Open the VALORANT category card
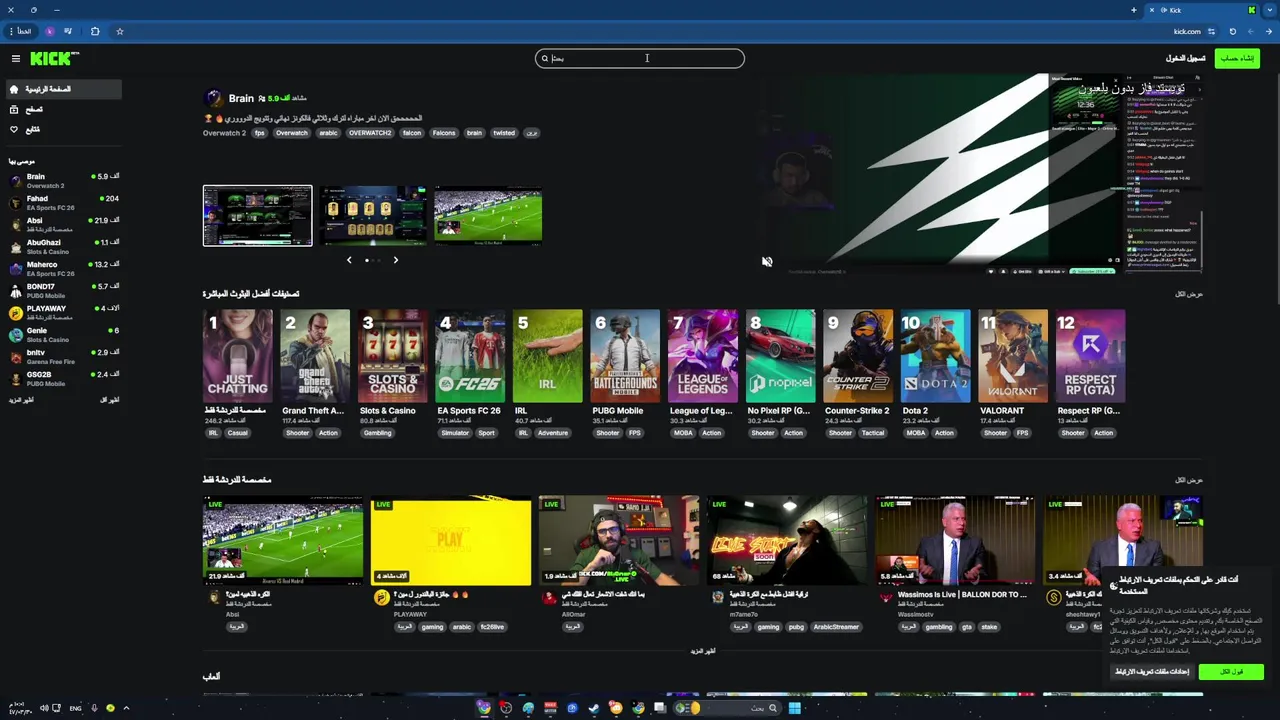The width and height of the screenshot is (1280, 720). coord(1012,356)
